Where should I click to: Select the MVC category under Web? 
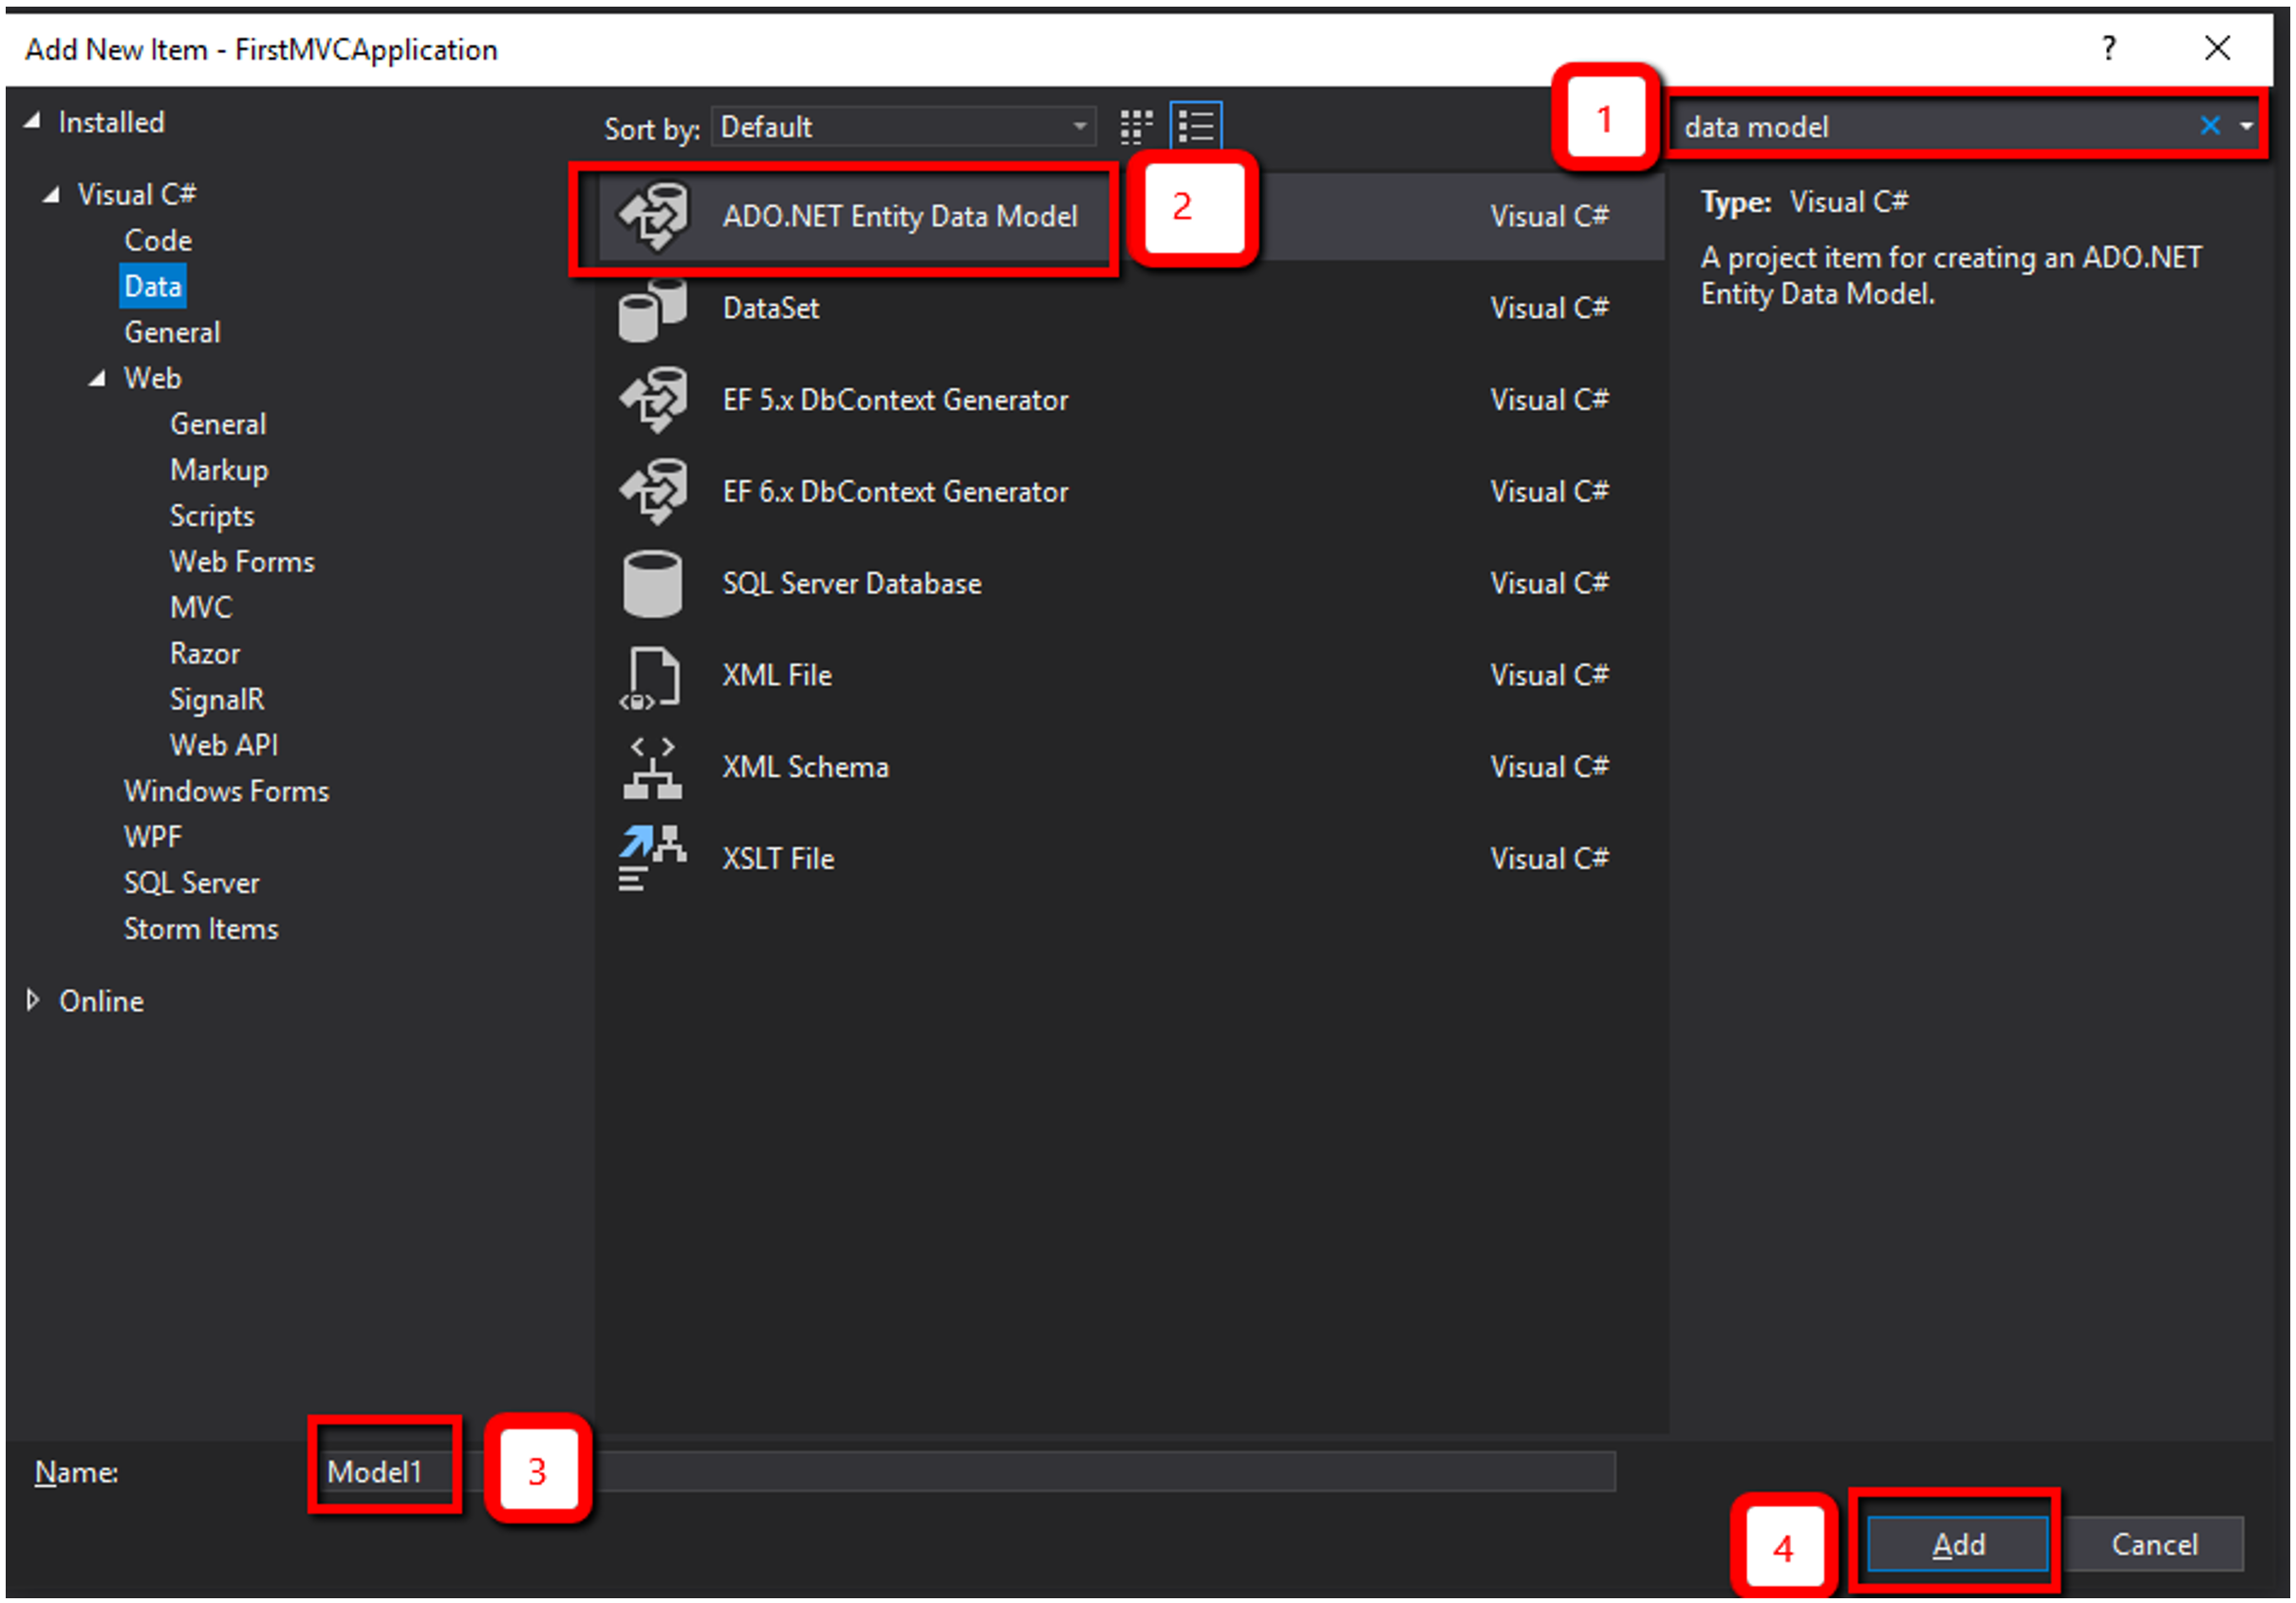pos(201,608)
